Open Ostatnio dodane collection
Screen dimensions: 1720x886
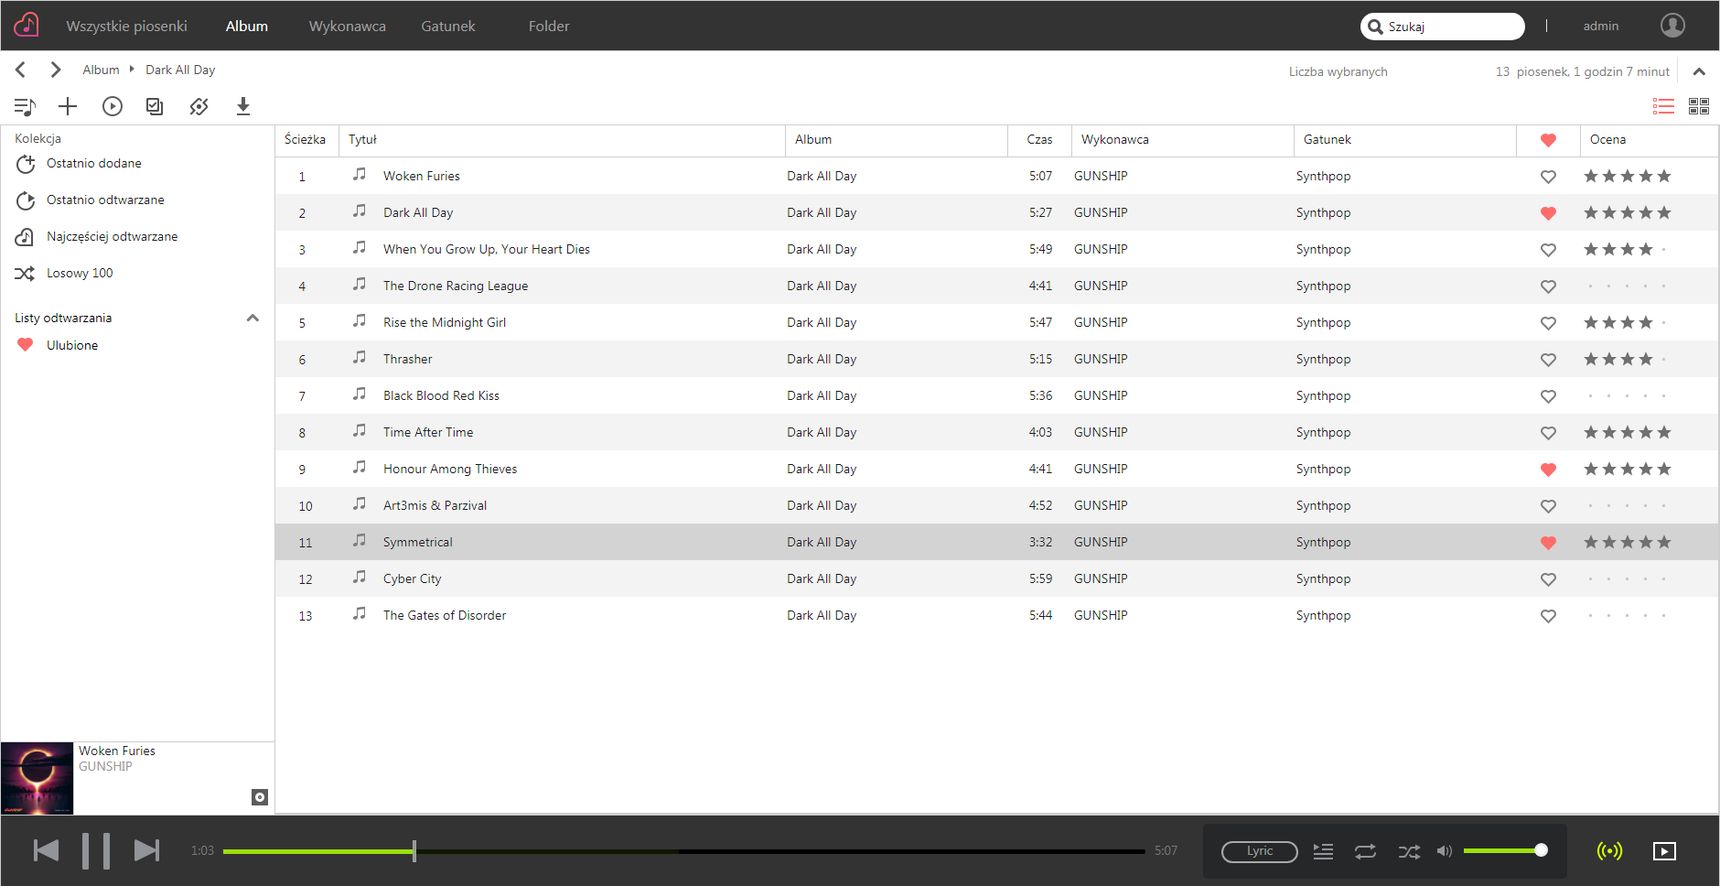[94, 163]
